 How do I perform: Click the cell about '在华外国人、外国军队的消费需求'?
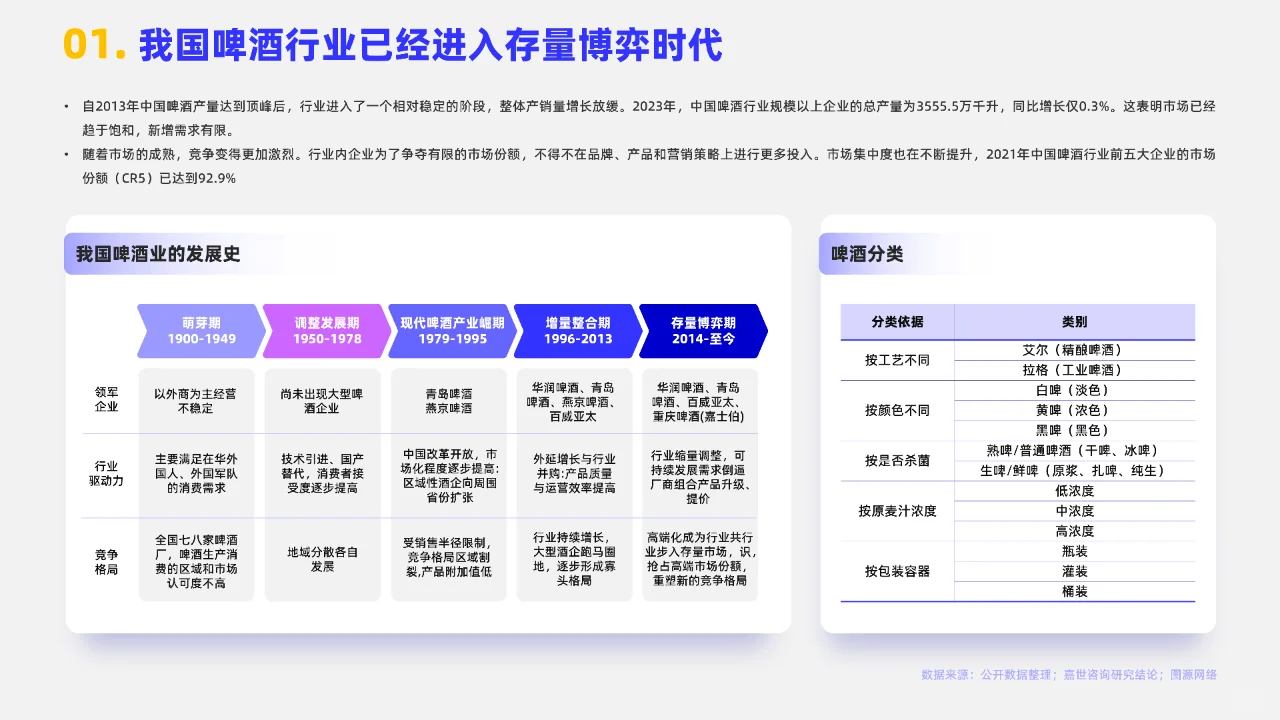[196, 474]
